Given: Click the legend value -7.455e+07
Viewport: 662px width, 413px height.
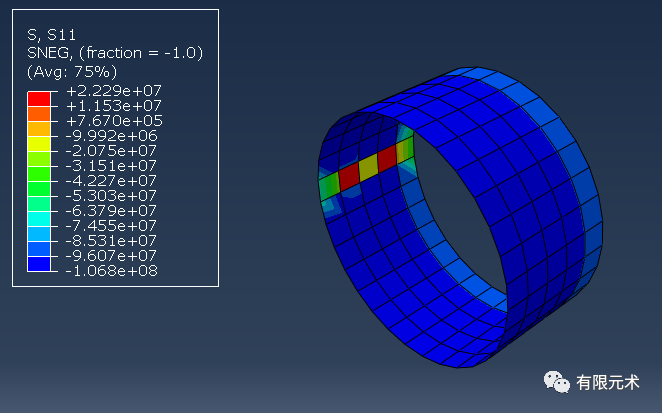Looking at the screenshot, I should pos(111,226).
